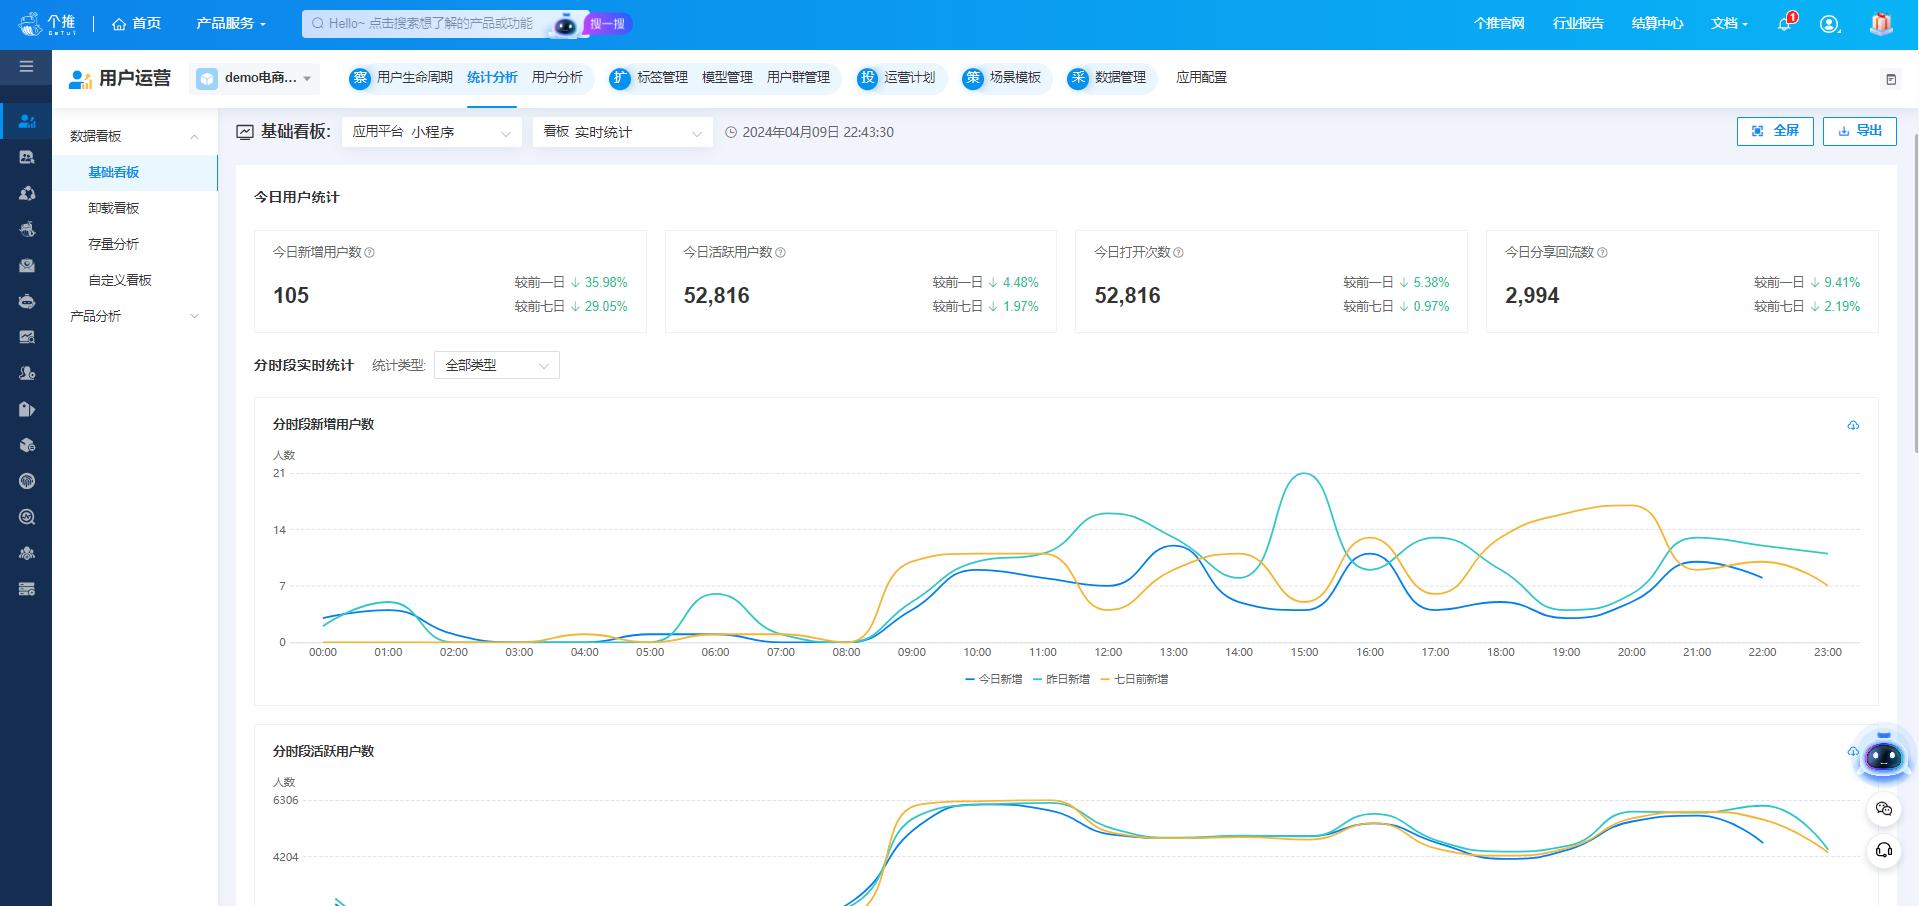The width and height of the screenshot is (1919, 906).
Task: Open the 模型管理 tab
Action: point(727,77)
